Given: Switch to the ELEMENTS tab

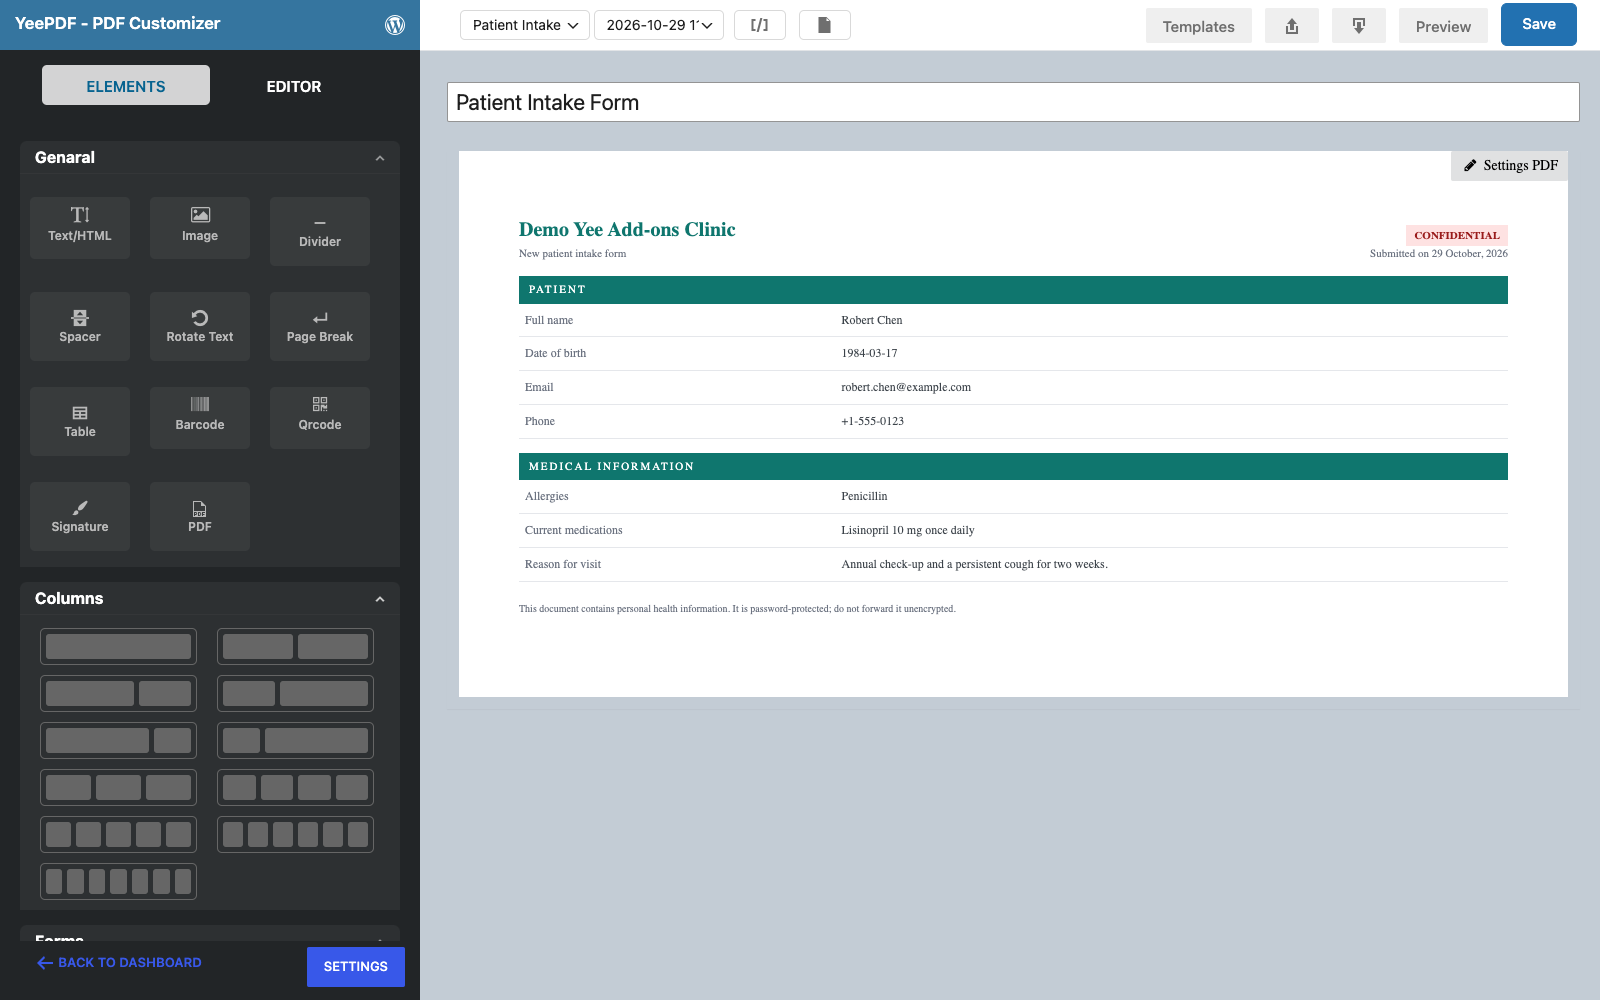Looking at the screenshot, I should [x=126, y=86].
